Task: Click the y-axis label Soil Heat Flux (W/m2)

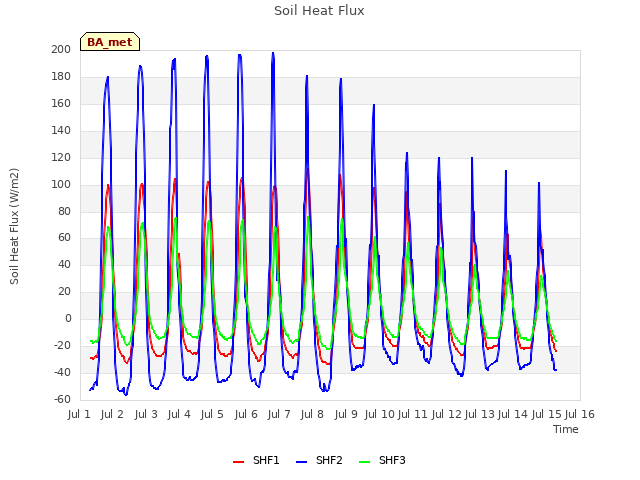Action: [x=14, y=226]
